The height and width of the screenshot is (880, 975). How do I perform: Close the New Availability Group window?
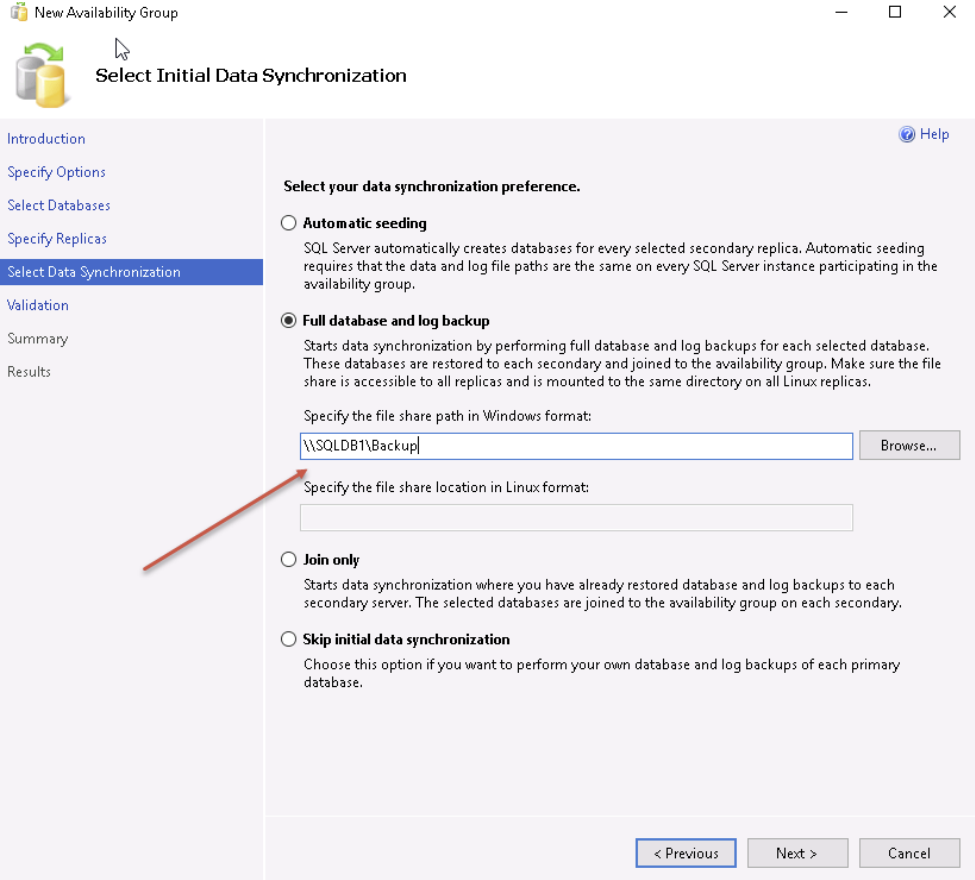coord(949,12)
